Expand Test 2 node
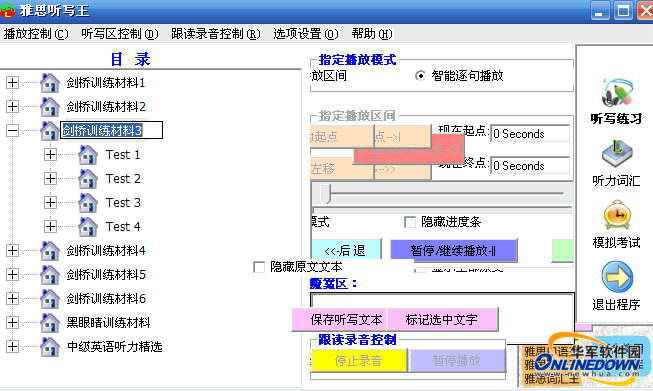This screenshot has height=391, width=653. coord(50,179)
